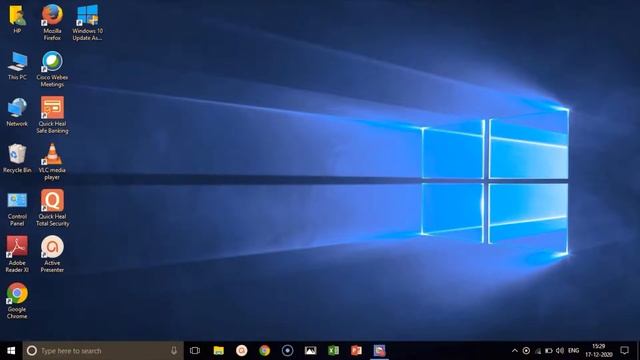The height and width of the screenshot is (360, 640).
Task: Open Task View from the taskbar
Action: click(195, 351)
